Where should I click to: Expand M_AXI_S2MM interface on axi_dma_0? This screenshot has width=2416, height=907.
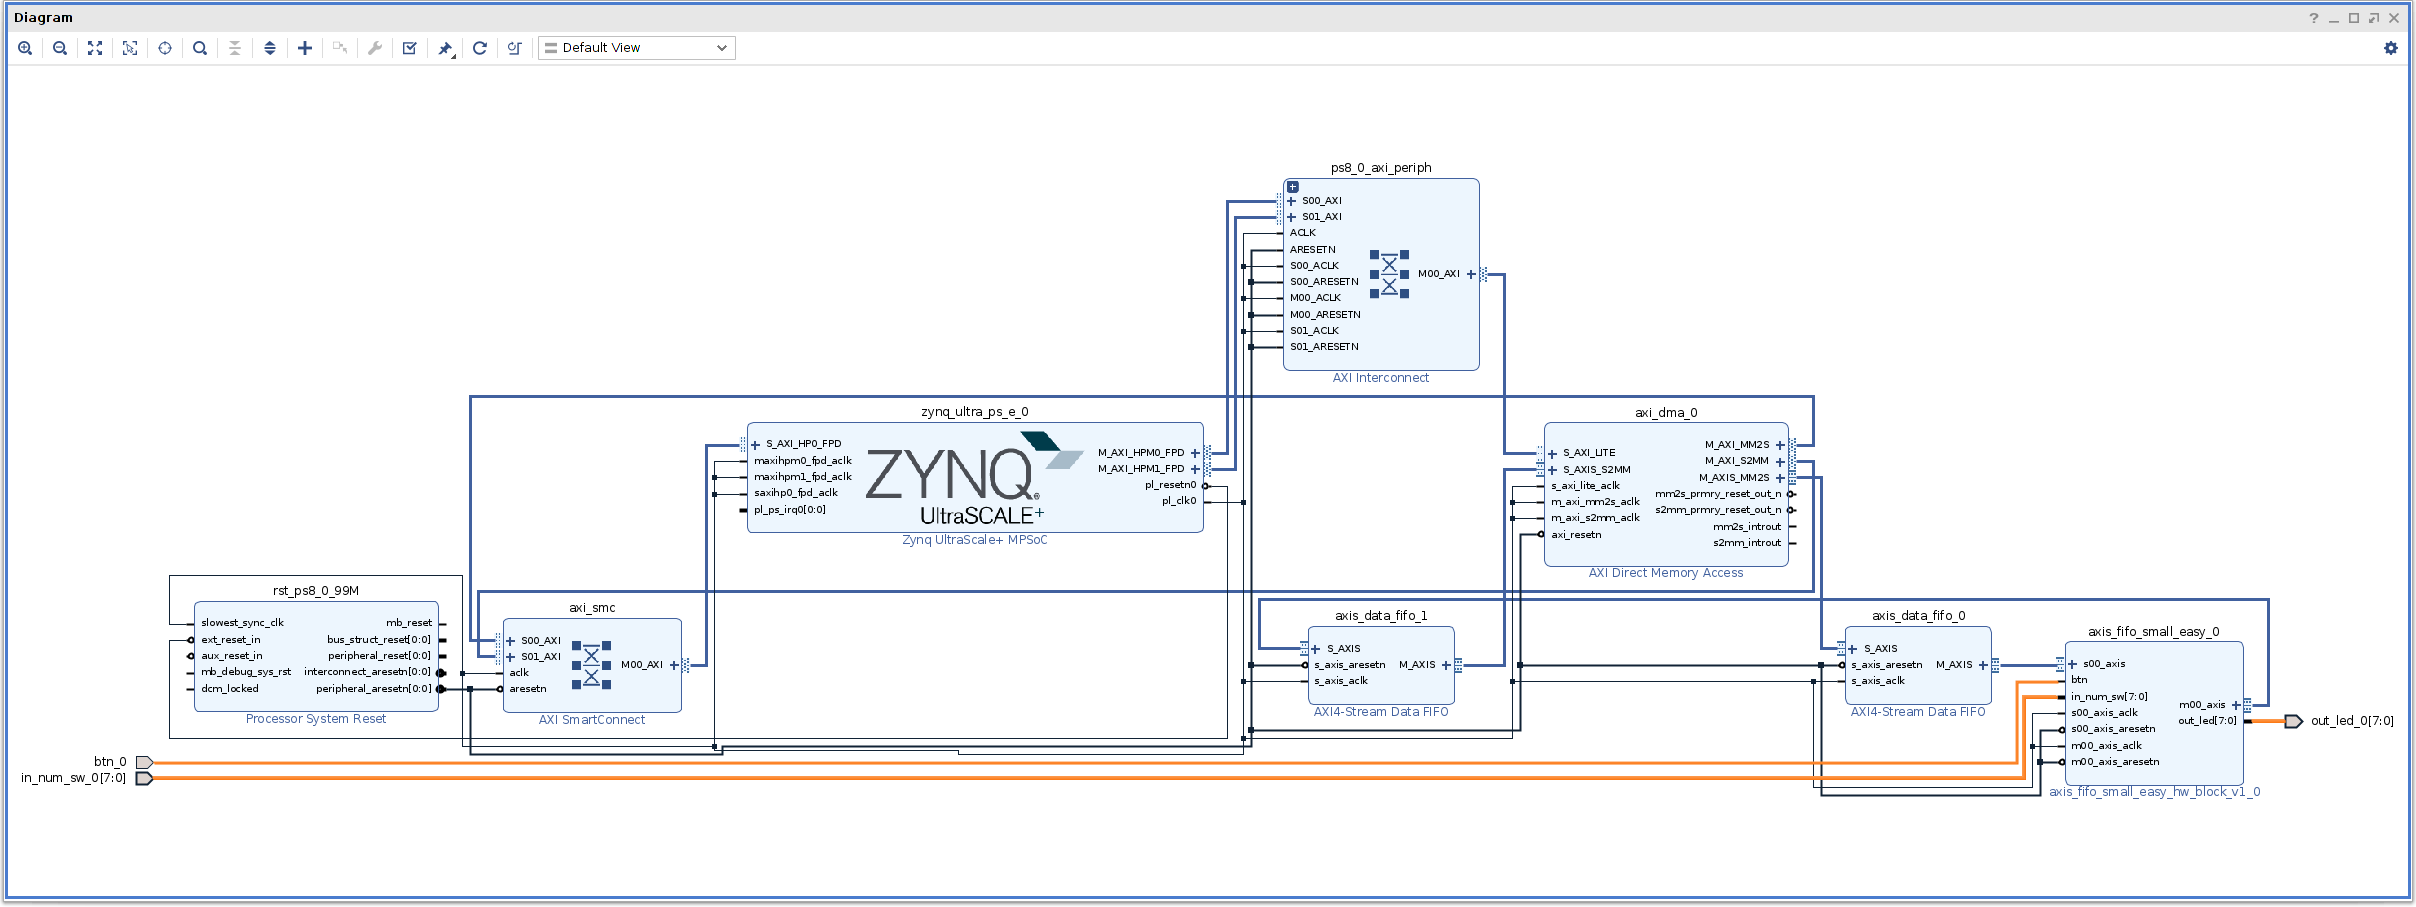click(1780, 461)
